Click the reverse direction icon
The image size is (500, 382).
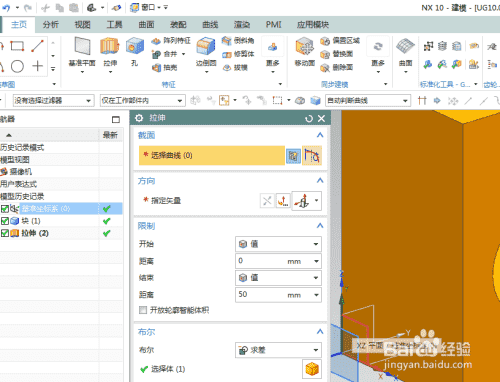(267, 201)
